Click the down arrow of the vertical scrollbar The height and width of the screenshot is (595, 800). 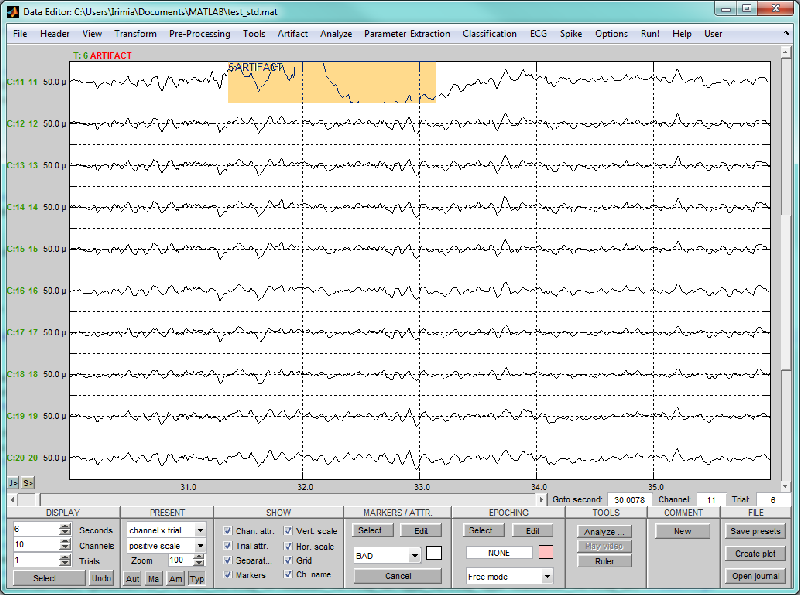[785, 486]
